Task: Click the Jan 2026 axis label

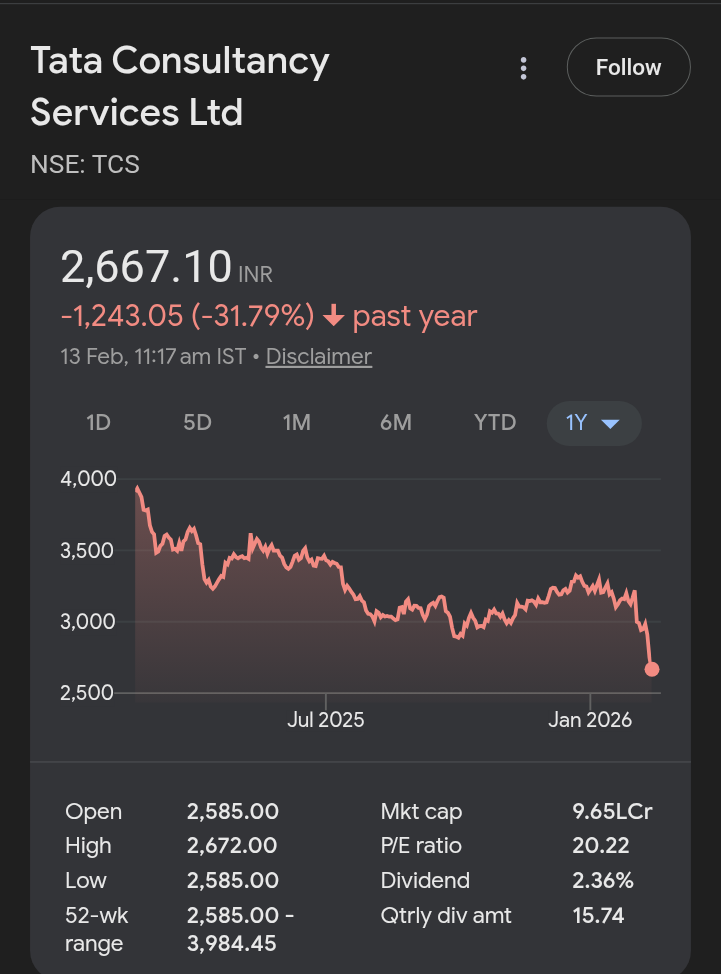Action: (x=590, y=720)
